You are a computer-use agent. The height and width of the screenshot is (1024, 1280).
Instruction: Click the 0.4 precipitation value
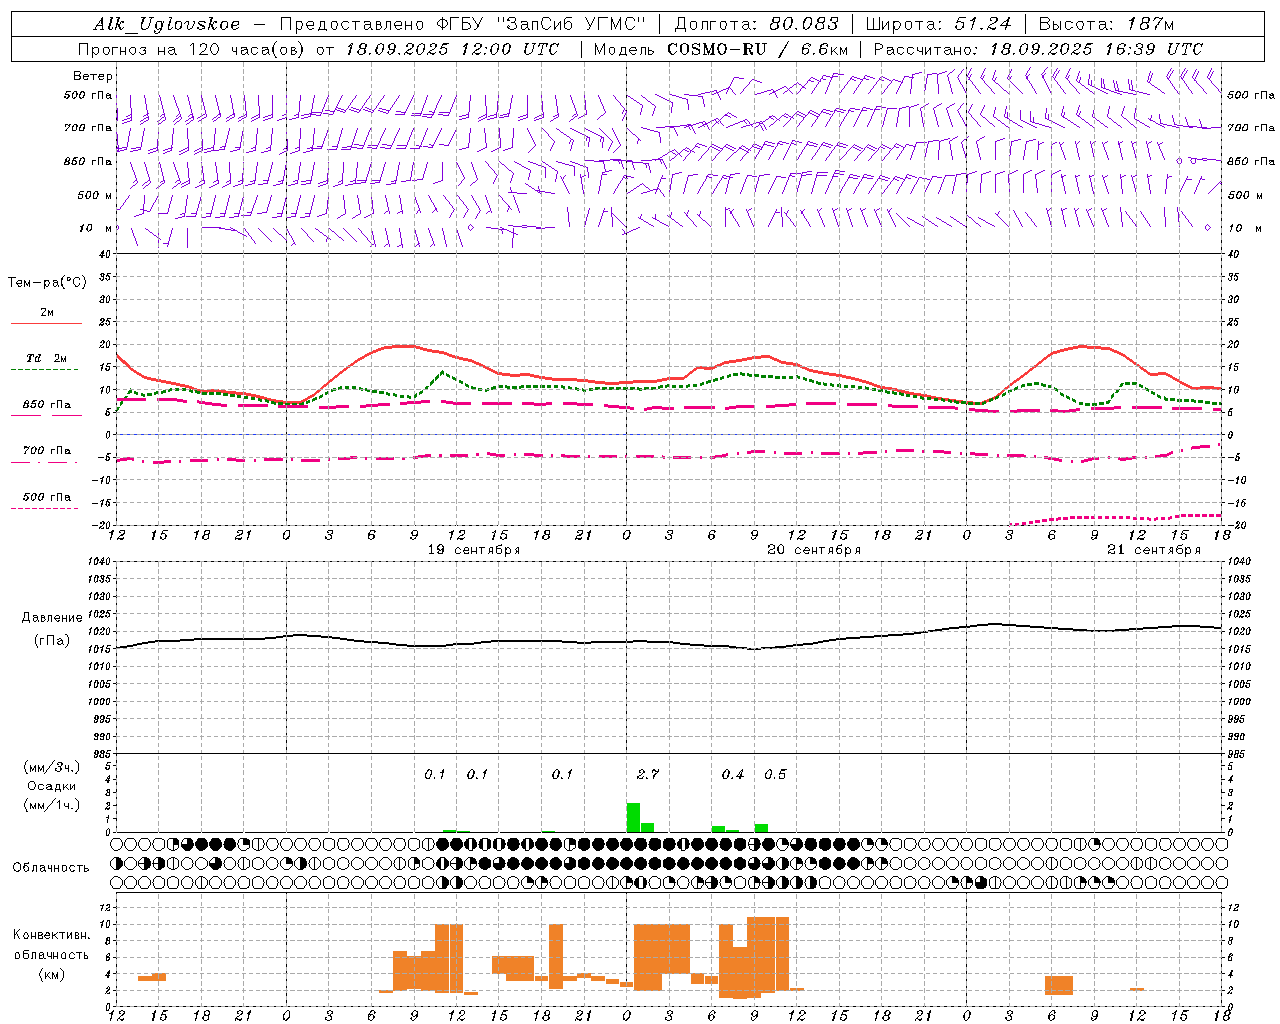pyautogui.click(x=733, y=775)
